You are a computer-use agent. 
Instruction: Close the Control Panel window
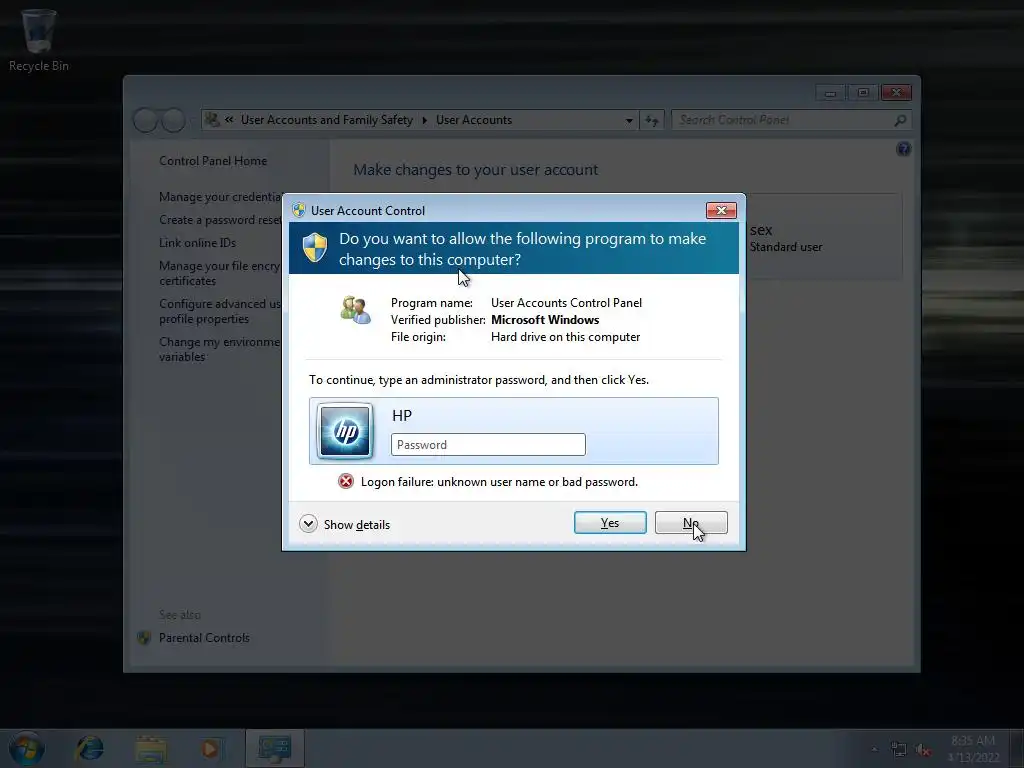(896, 93)
